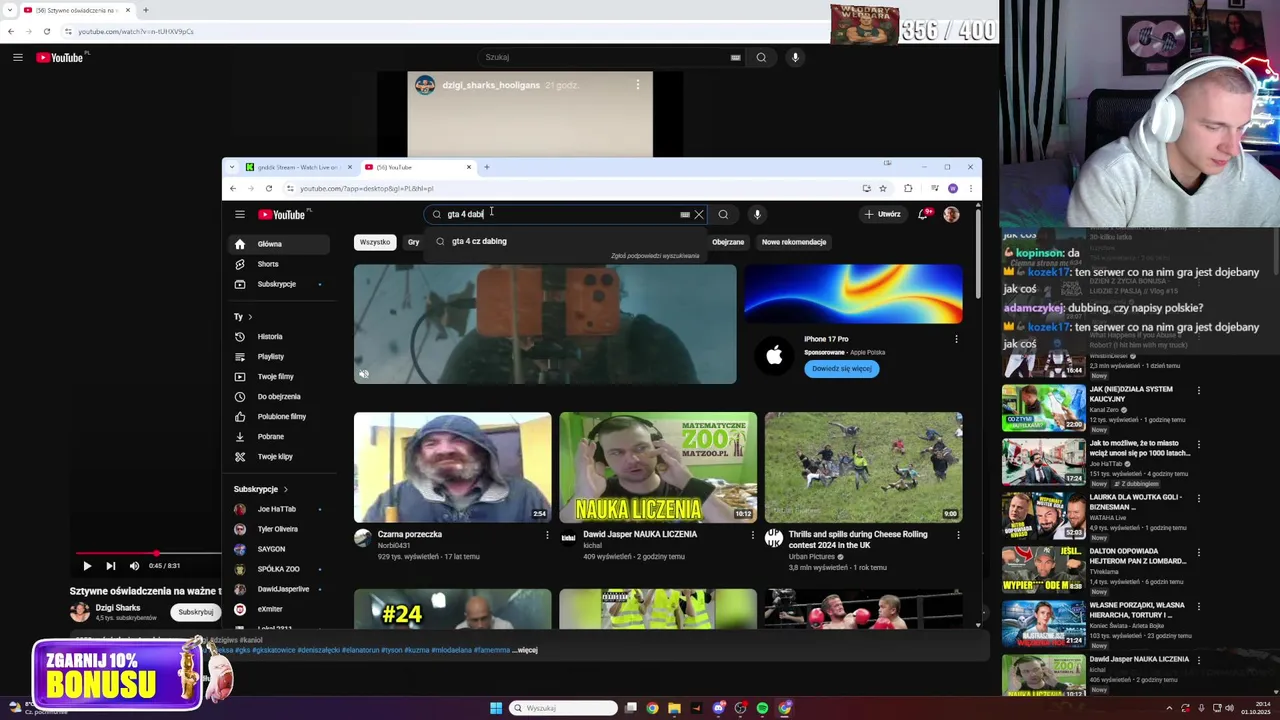1280x720 pixels.
Task: Click the YouTube logo in the front window
Action: click(x=282, y=214)
